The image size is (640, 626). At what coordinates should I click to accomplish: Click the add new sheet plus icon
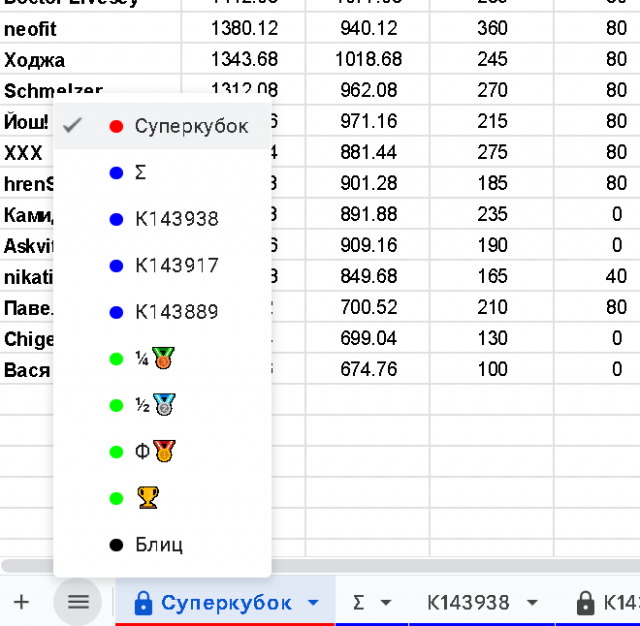(21, 602)
